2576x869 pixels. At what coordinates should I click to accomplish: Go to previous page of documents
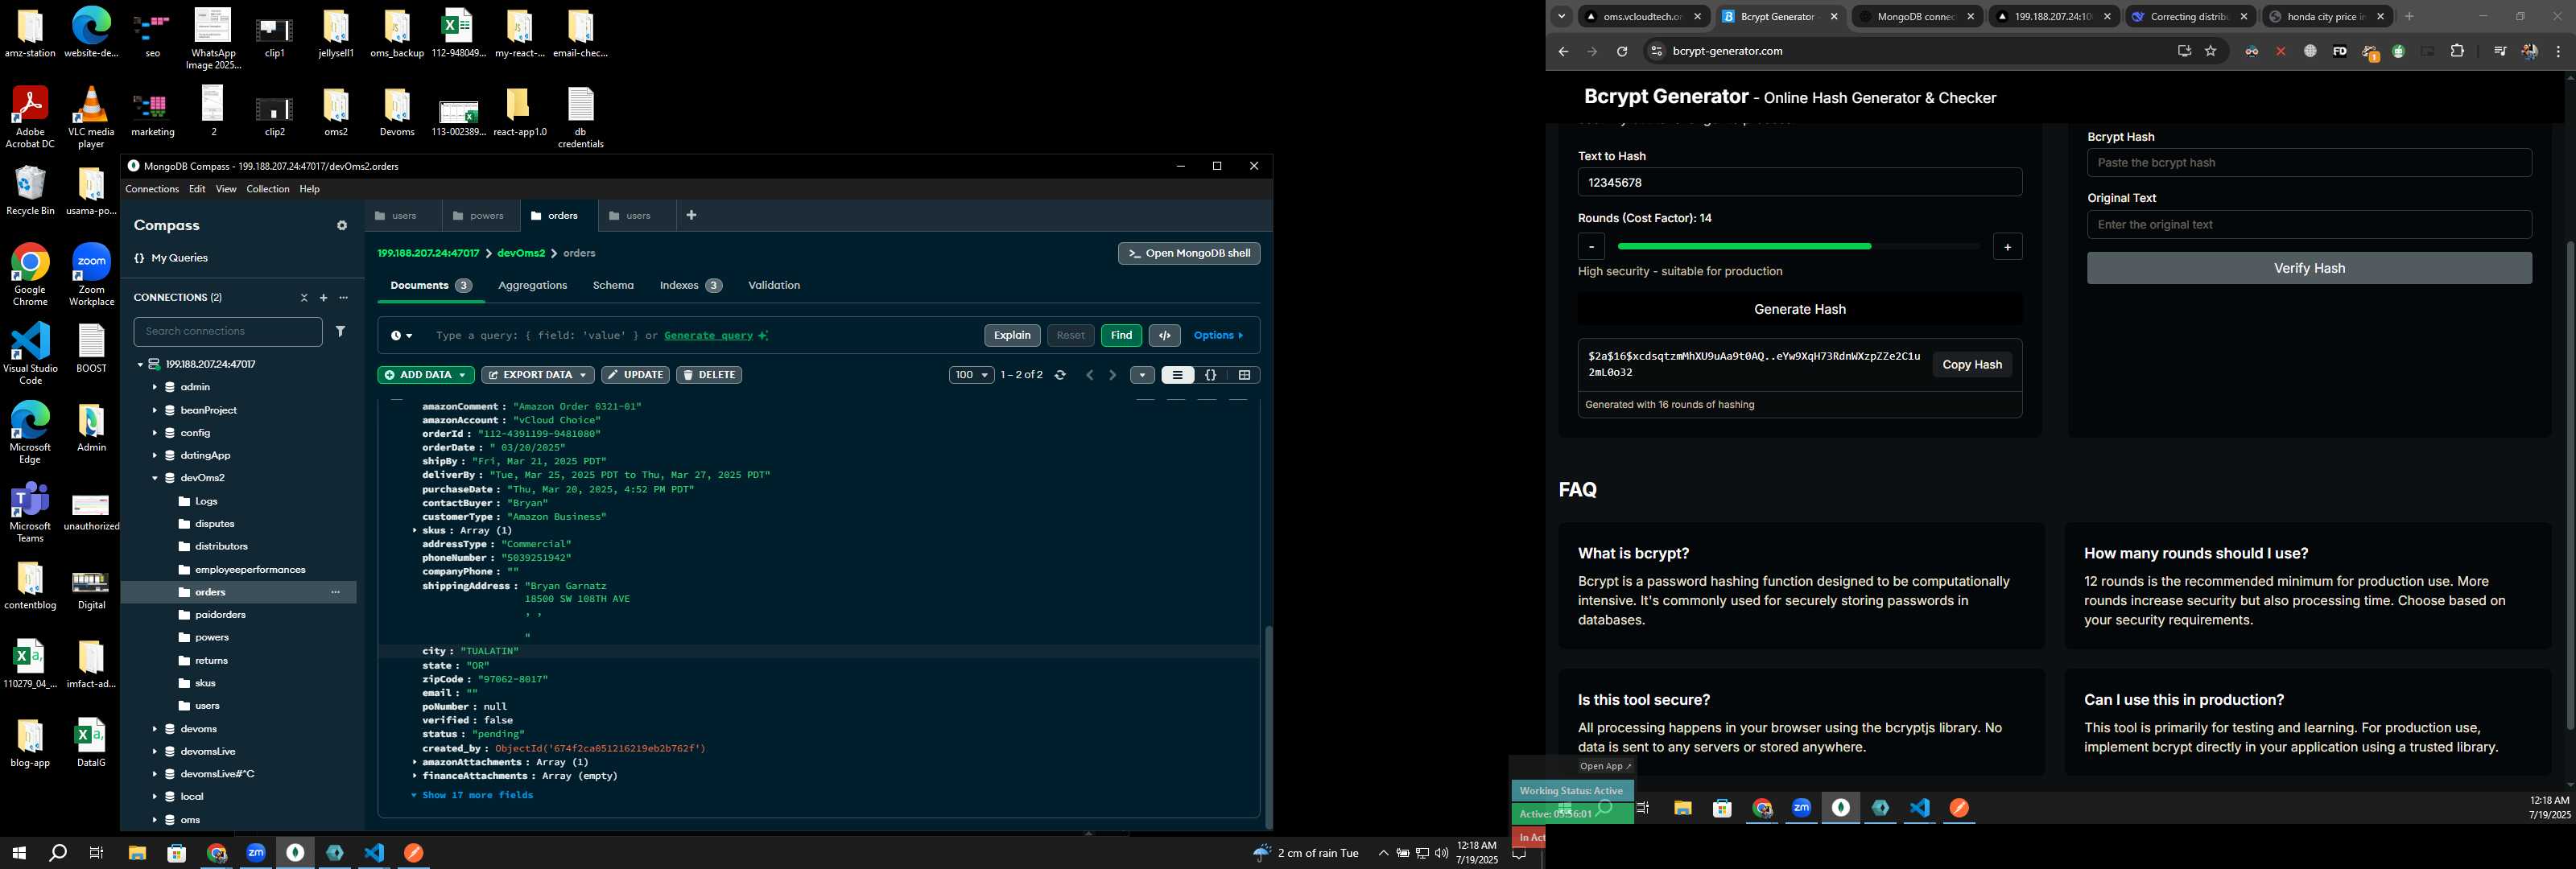(x=1090, y=375)
